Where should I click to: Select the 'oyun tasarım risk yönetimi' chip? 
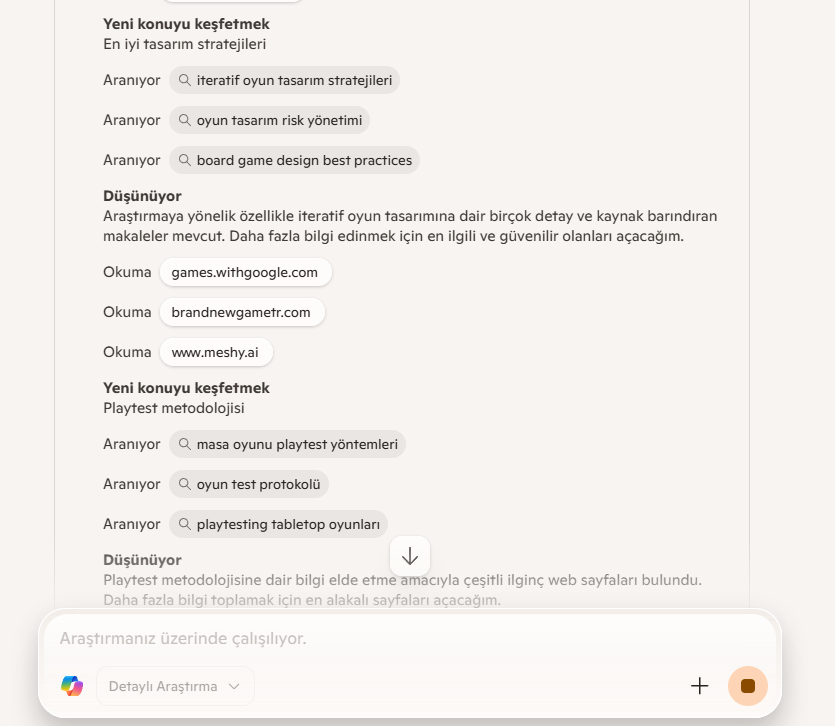click(x=269, y=120)
